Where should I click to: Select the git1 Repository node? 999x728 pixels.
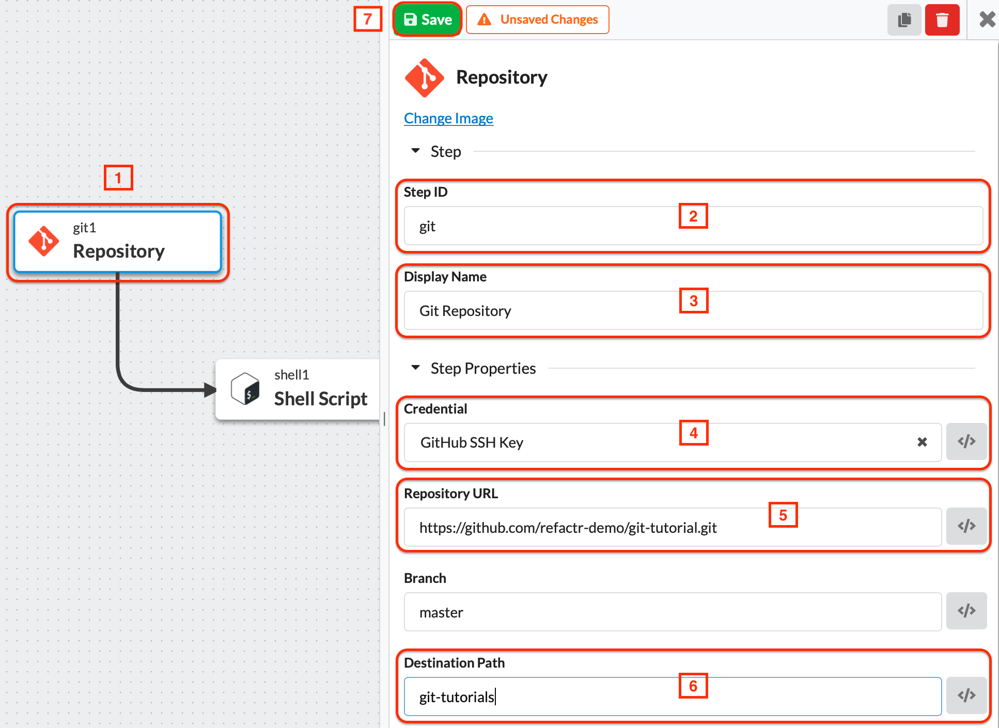click(x=118, y=242)
